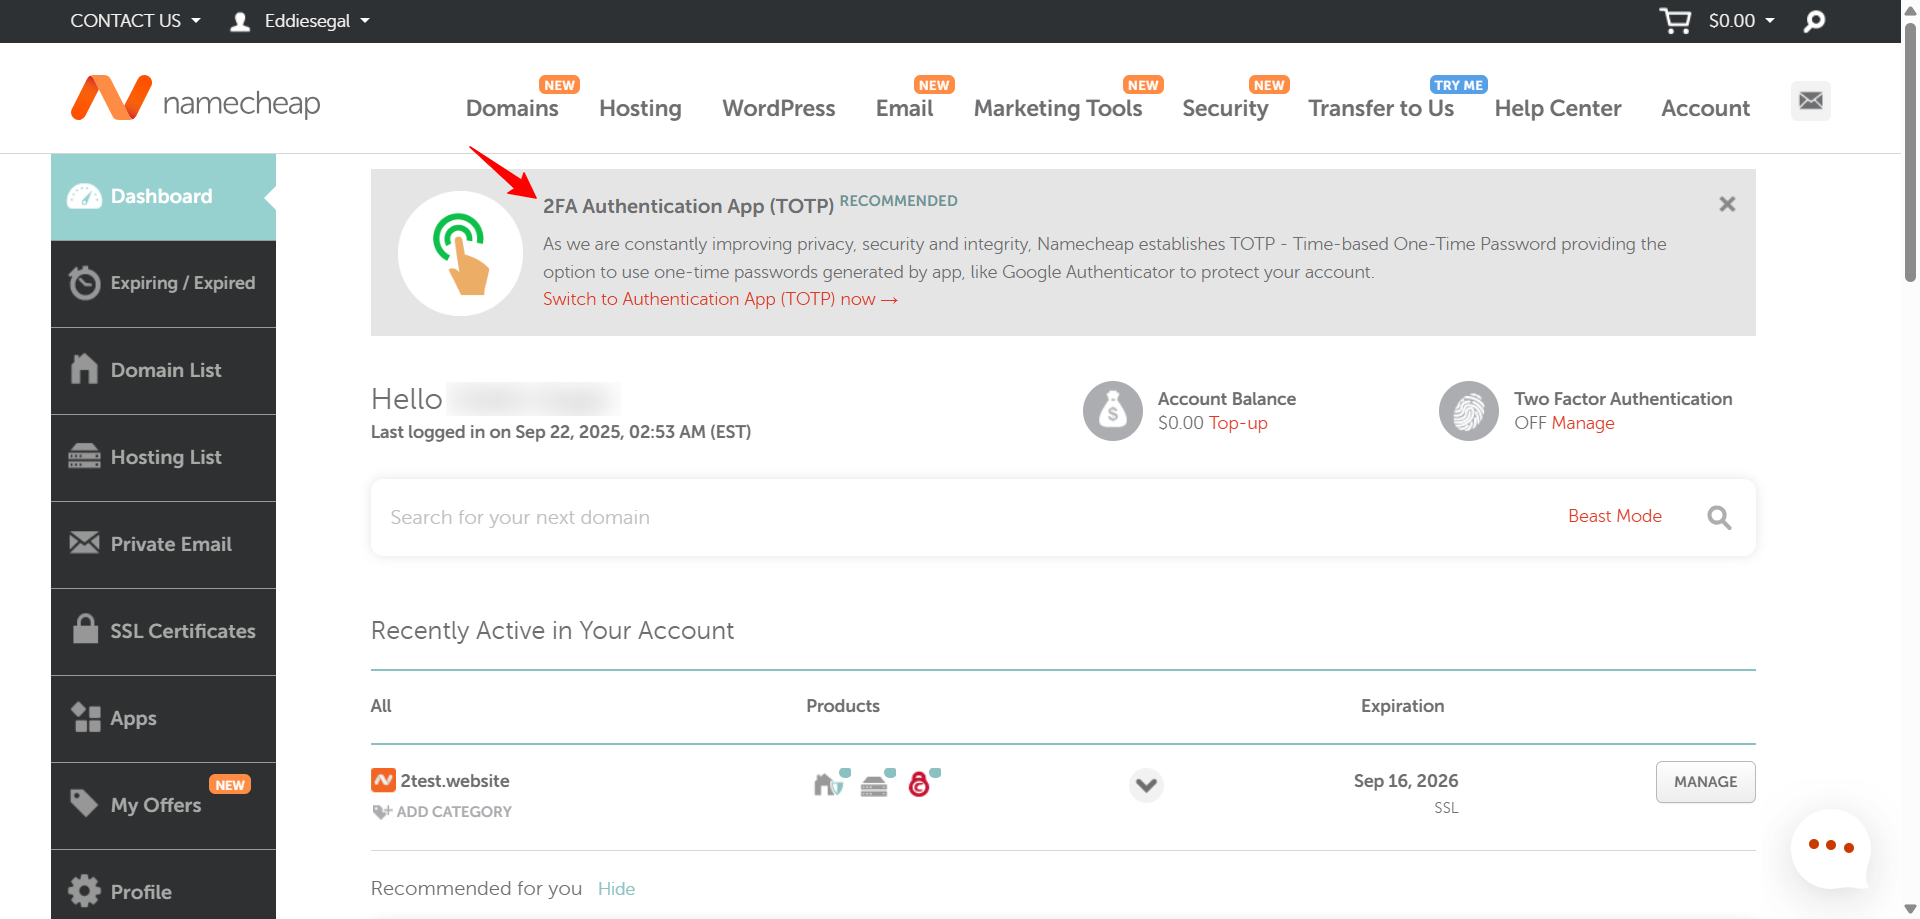Open the Transfer to Us menu
The height and width of the screenshot is (919, 1920).
click(x=1381, y=108)
